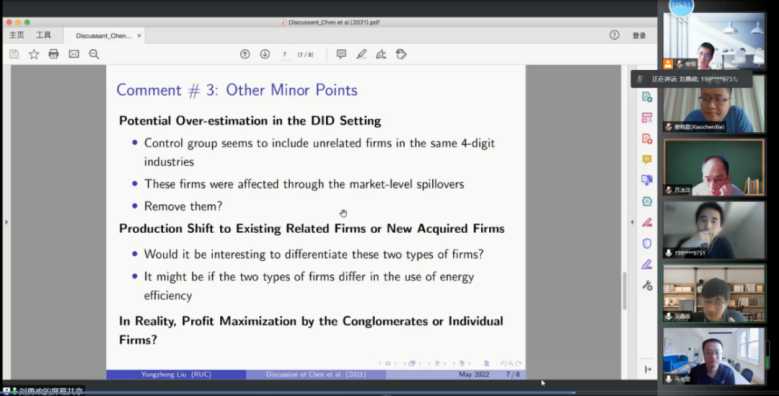The image size is (779, 396).
Task: Add a comment with the speech bubble tool
Action: point(341,54)
